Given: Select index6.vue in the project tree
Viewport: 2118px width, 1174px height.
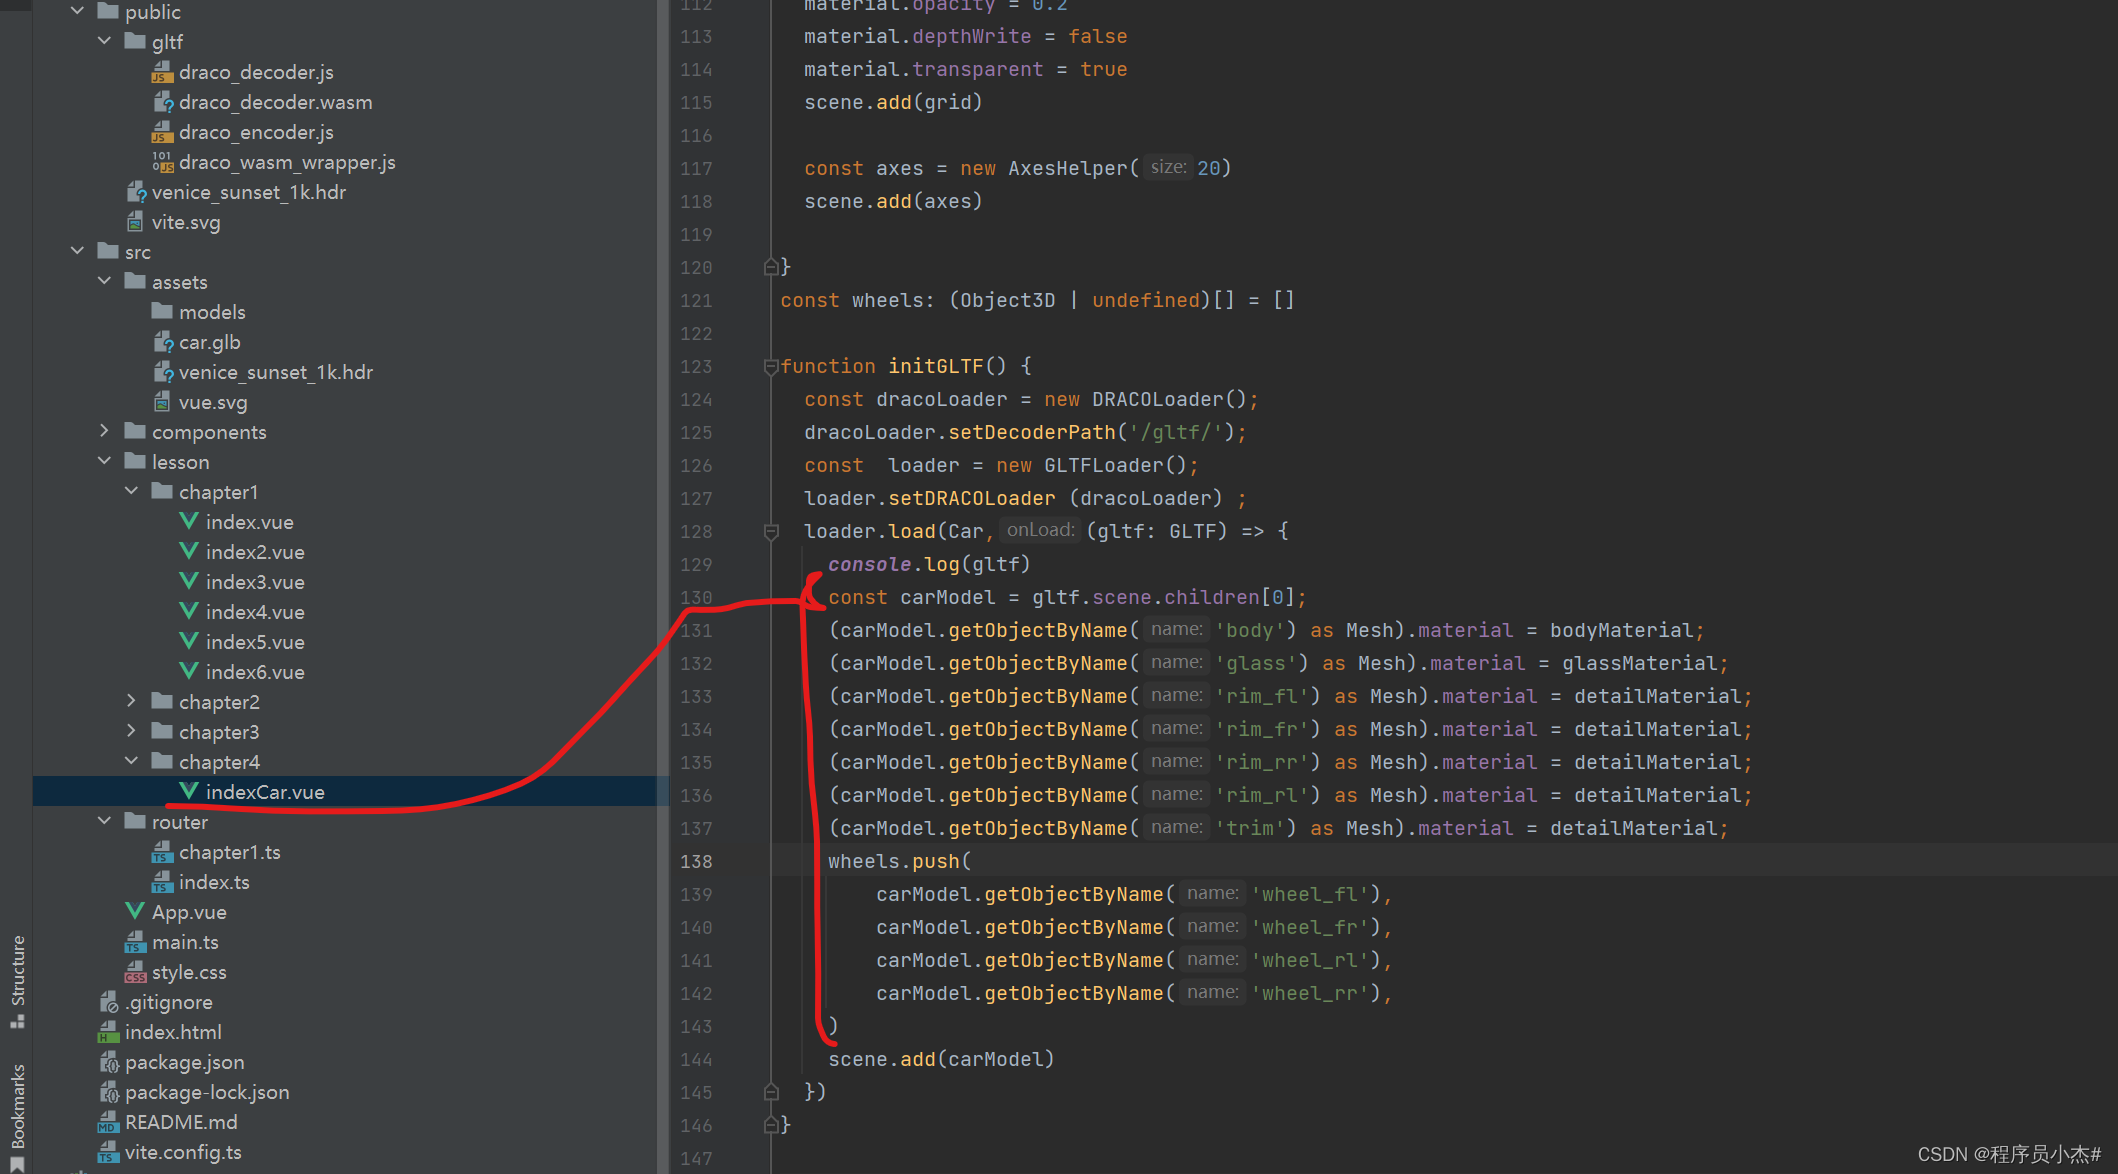Looking at the screenshot, I should click(x=255, y=672).
